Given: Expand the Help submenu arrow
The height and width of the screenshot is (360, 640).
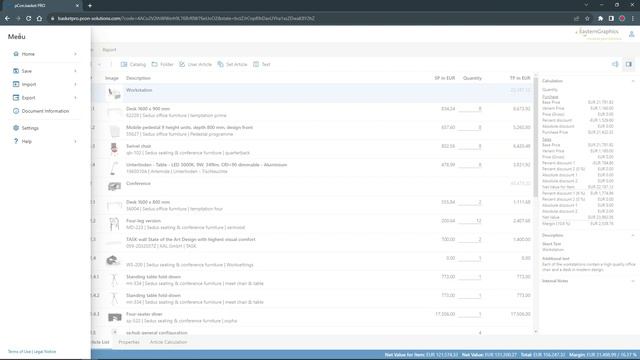Looking at the screenshot, I should [x=75, y=141].
